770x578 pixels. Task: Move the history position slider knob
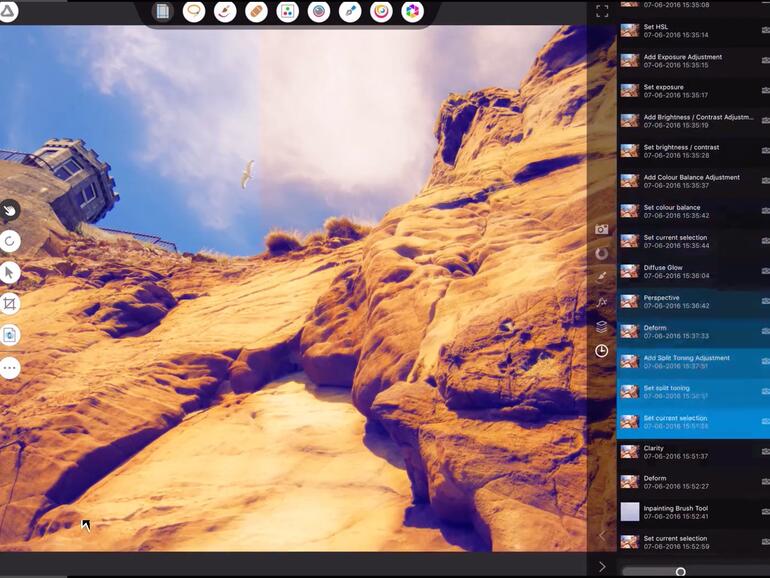click(x=681, y=572)
